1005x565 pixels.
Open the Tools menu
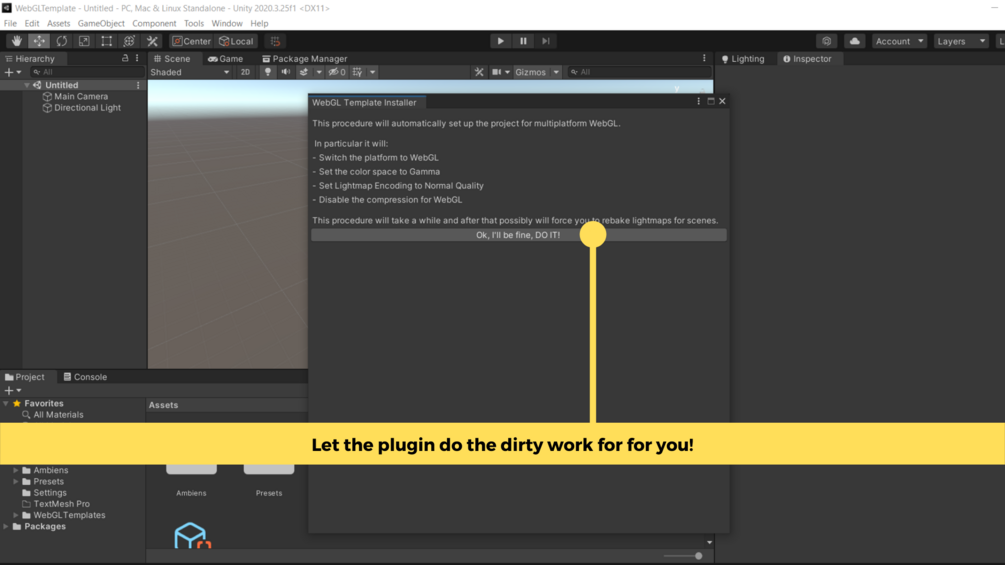194,23
